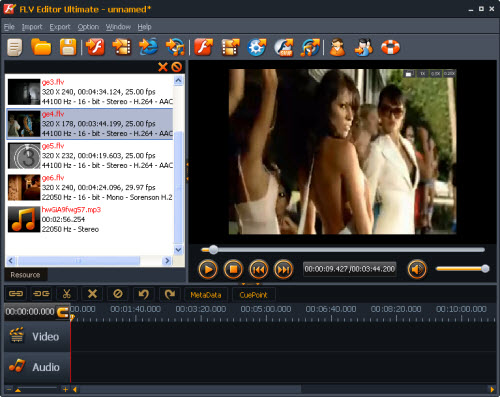Screen dimensions: 500x397
Task: Create a new project with the document icon
Action: pos(15,47)
